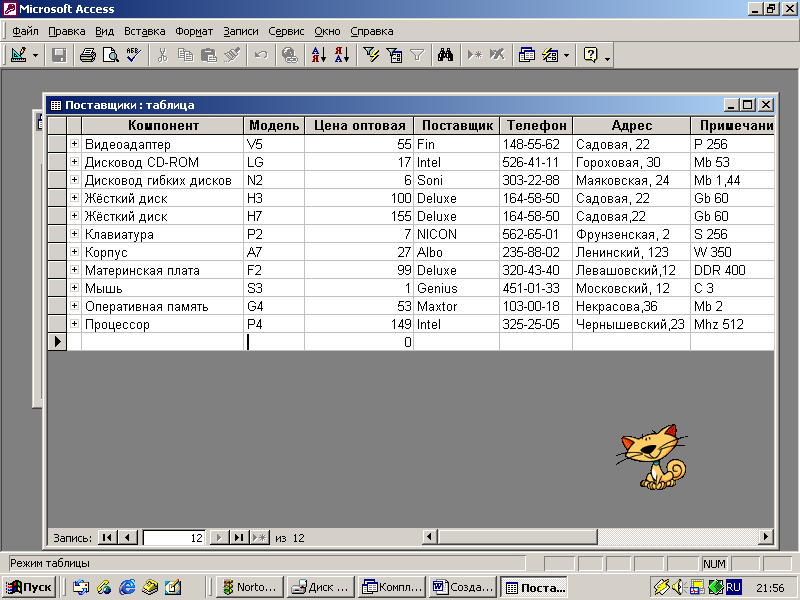Open the Вставка menu
Screen dimensions: 800x600
(145, 31)
